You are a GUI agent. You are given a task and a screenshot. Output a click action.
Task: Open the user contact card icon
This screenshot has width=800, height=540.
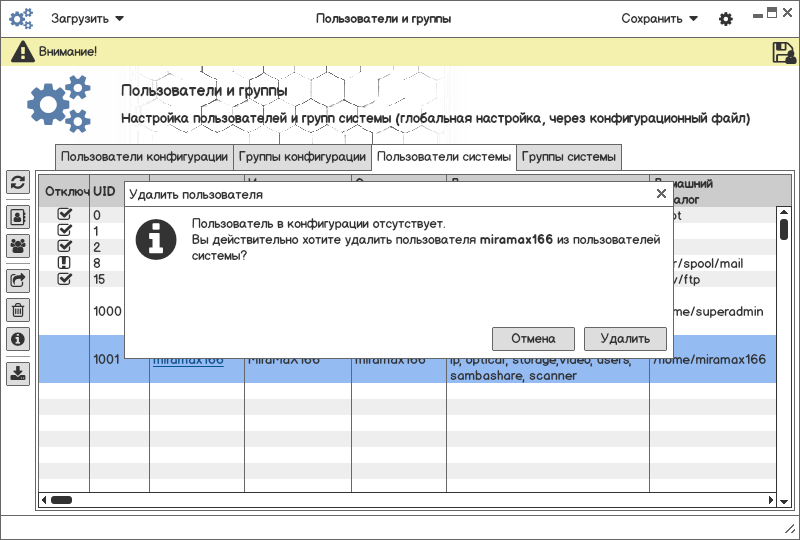tap(18, 216)
